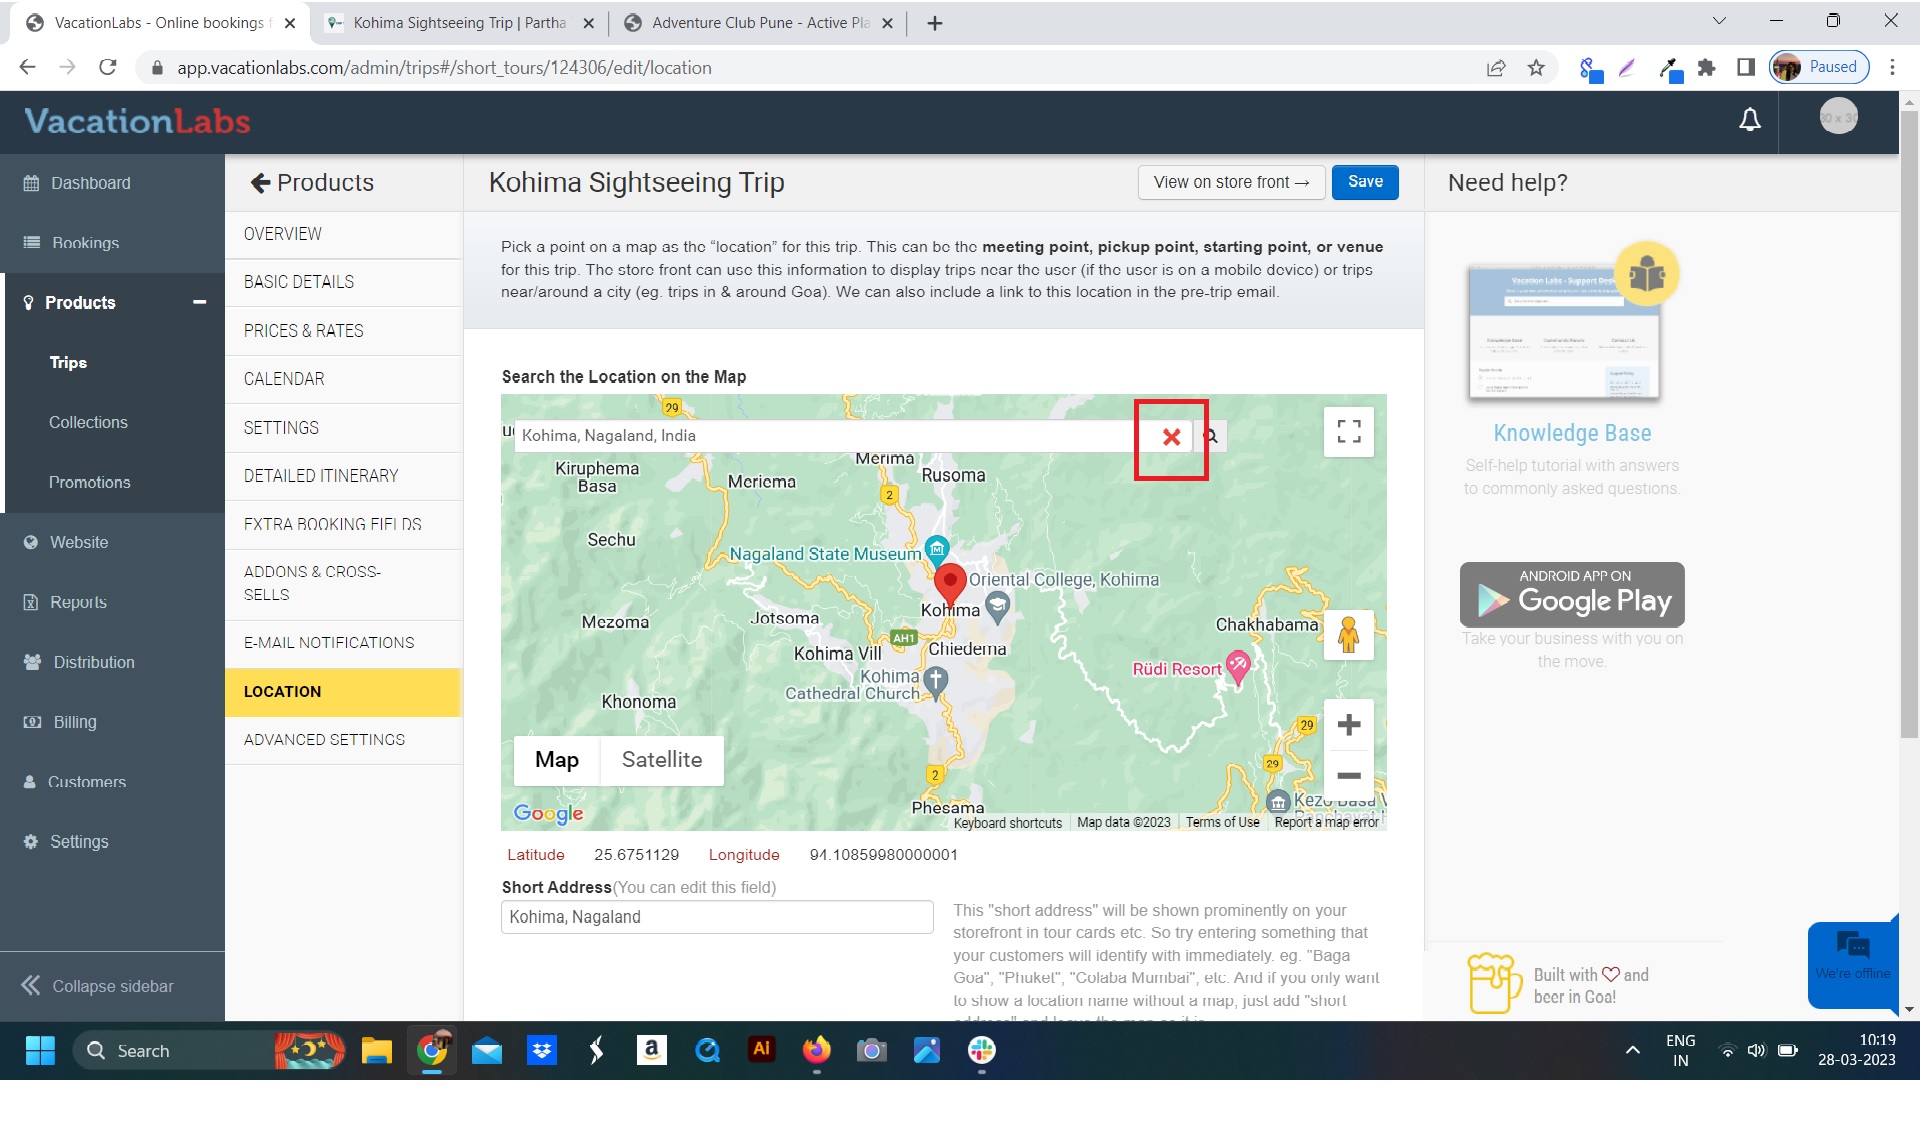
Task: Collapse the Products sidebar section
Action: pos(200,303)
